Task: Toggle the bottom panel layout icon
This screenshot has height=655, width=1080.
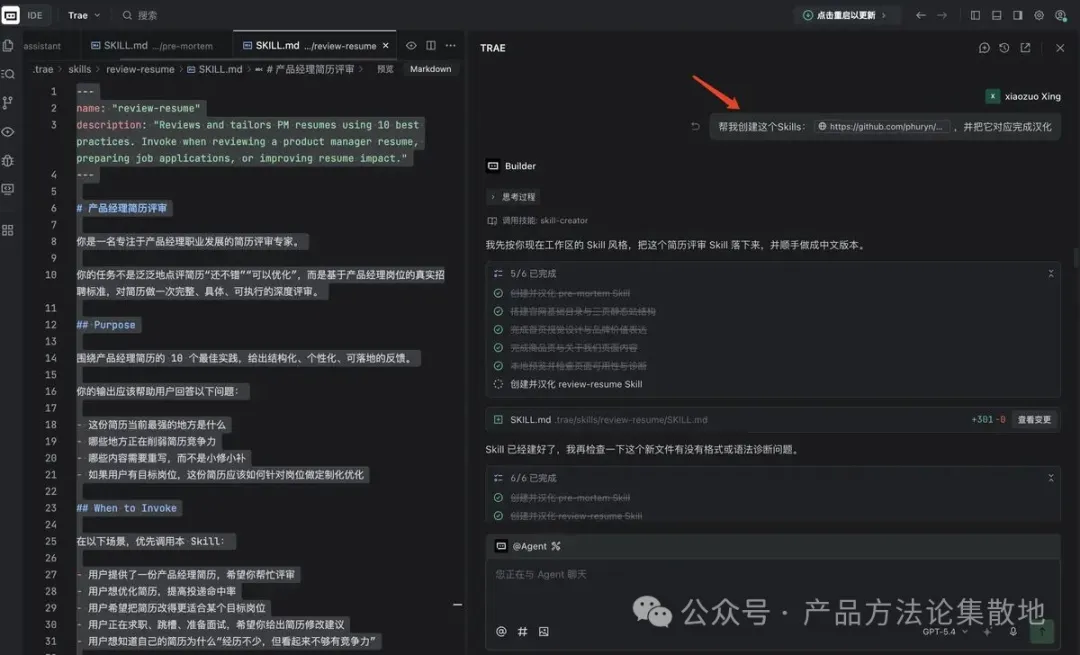Action: coord(997,15)
